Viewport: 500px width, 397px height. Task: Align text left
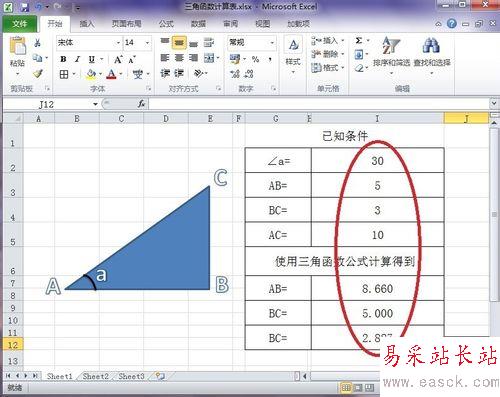(165, 58)
